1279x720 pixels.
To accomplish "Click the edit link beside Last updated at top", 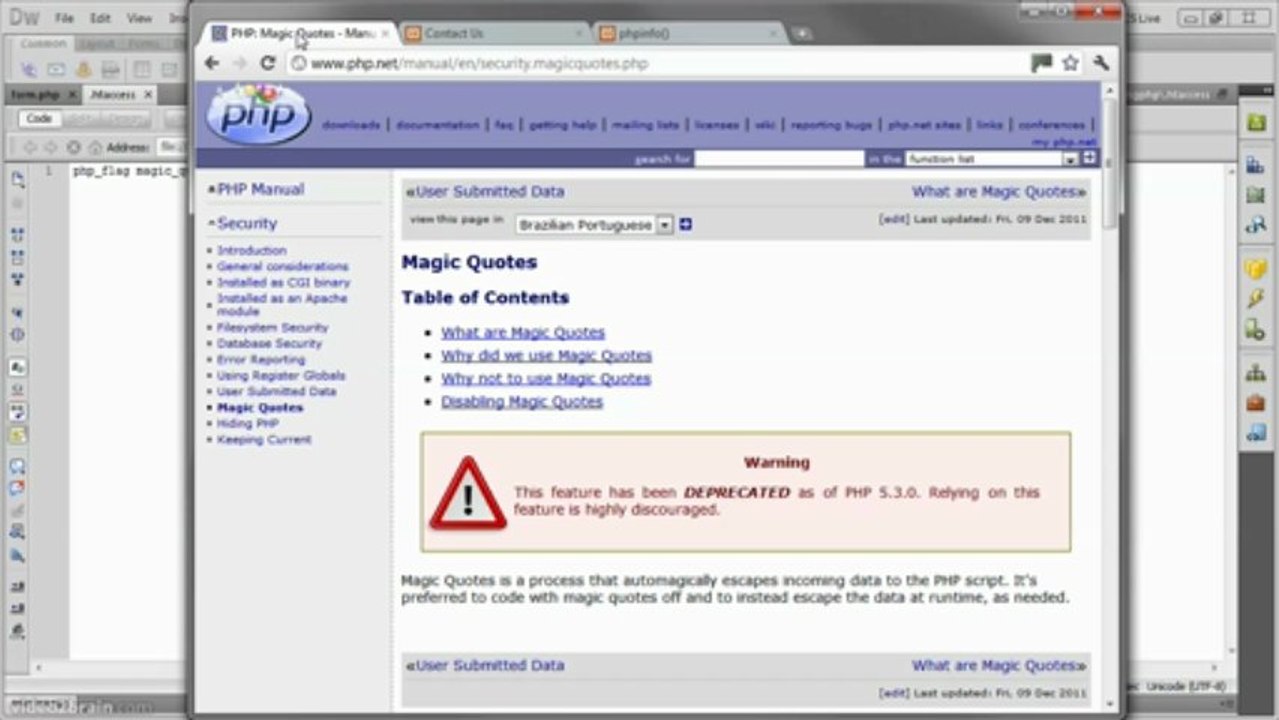I will tap(893, 219).
